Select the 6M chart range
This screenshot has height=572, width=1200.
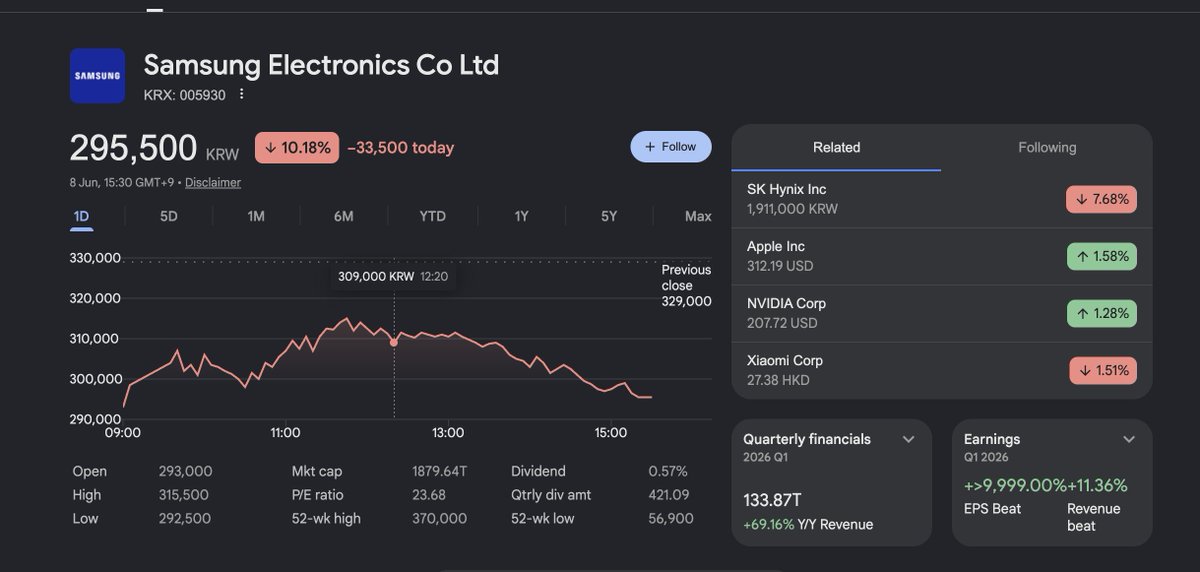(343, 216)
